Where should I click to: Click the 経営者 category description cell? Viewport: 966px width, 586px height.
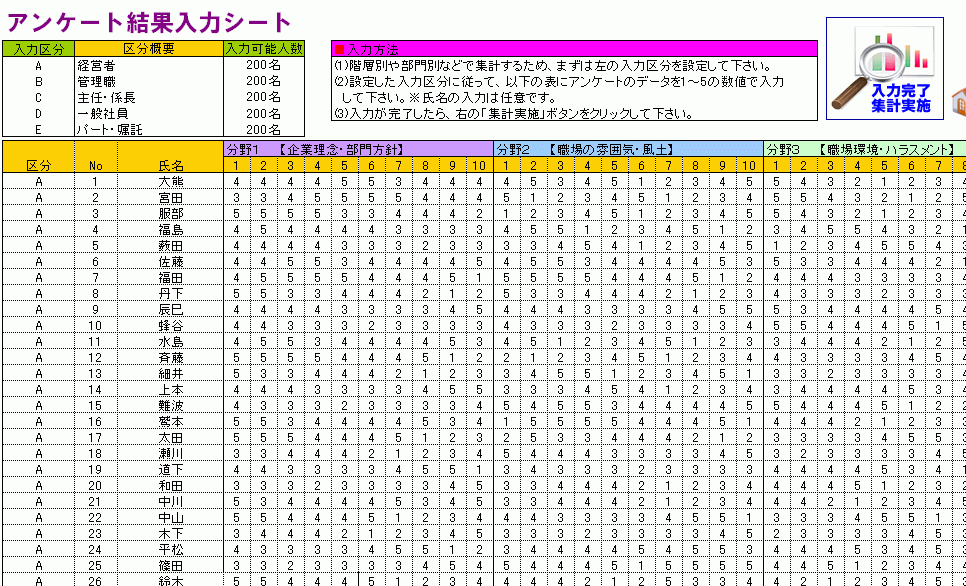point(147,65)
